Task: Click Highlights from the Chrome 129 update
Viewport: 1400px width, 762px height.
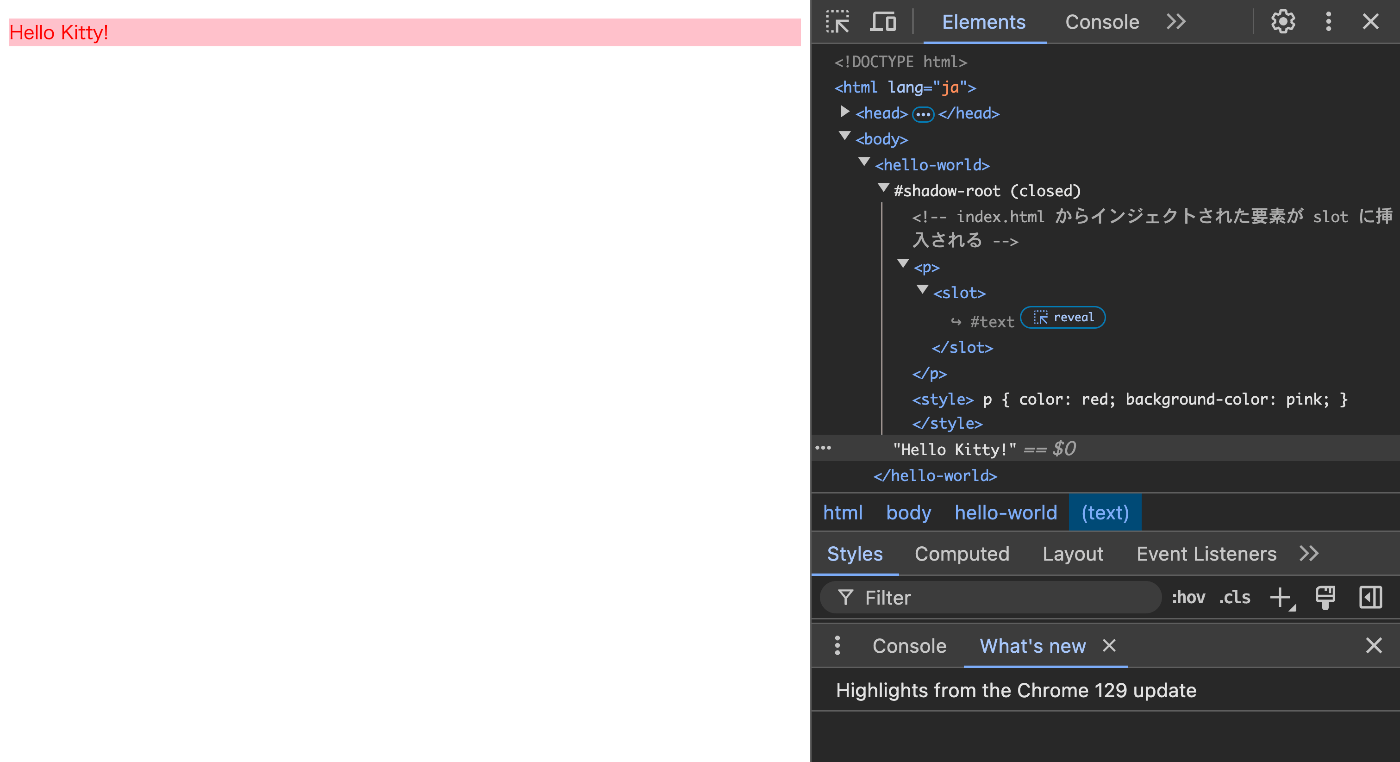Action: point(1016,690)
